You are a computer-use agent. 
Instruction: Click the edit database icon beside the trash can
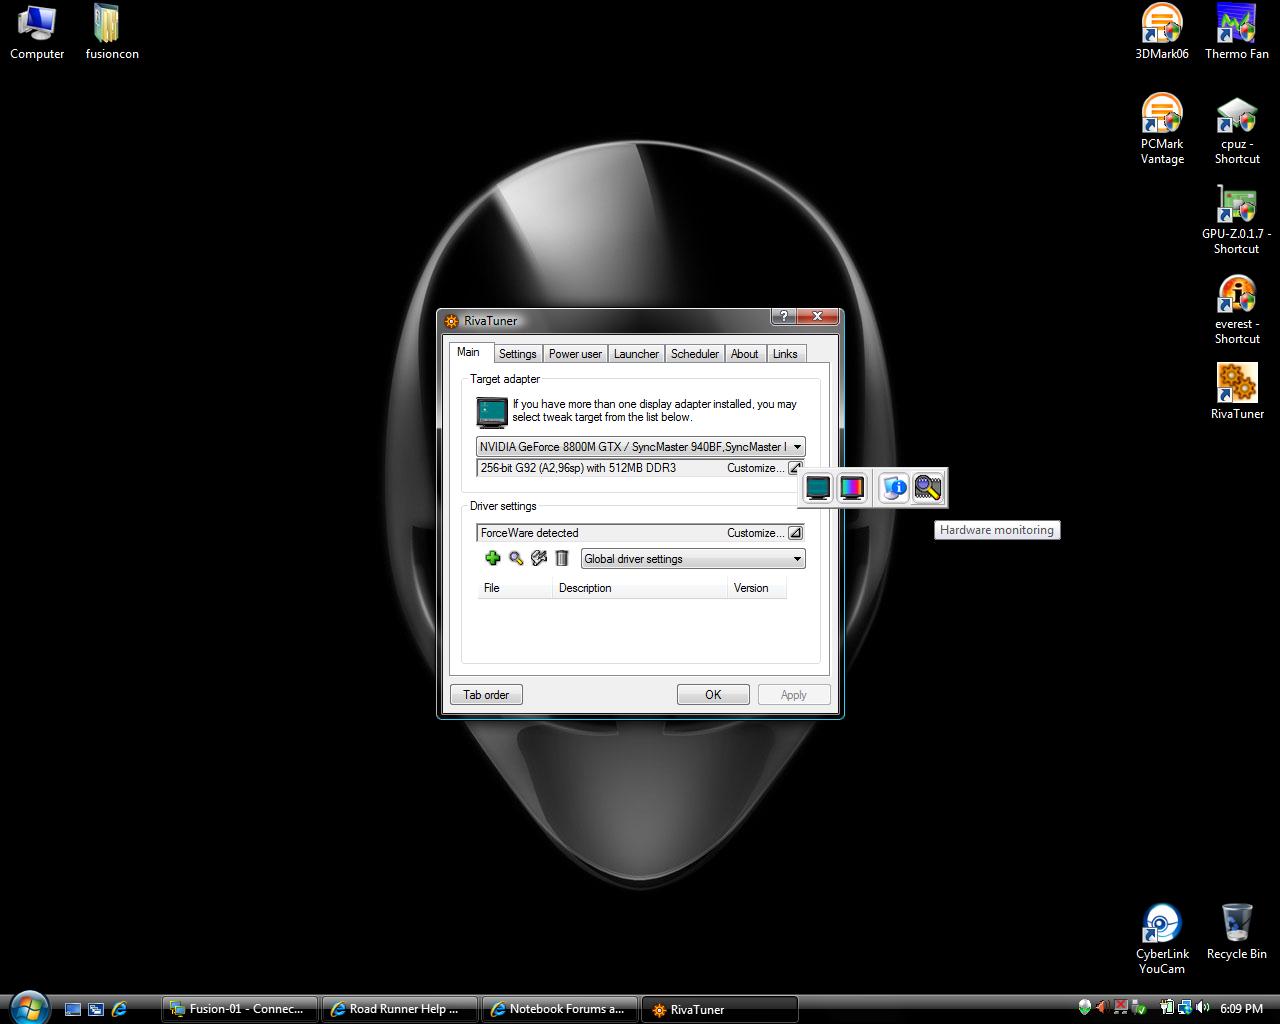pos(539,559)
